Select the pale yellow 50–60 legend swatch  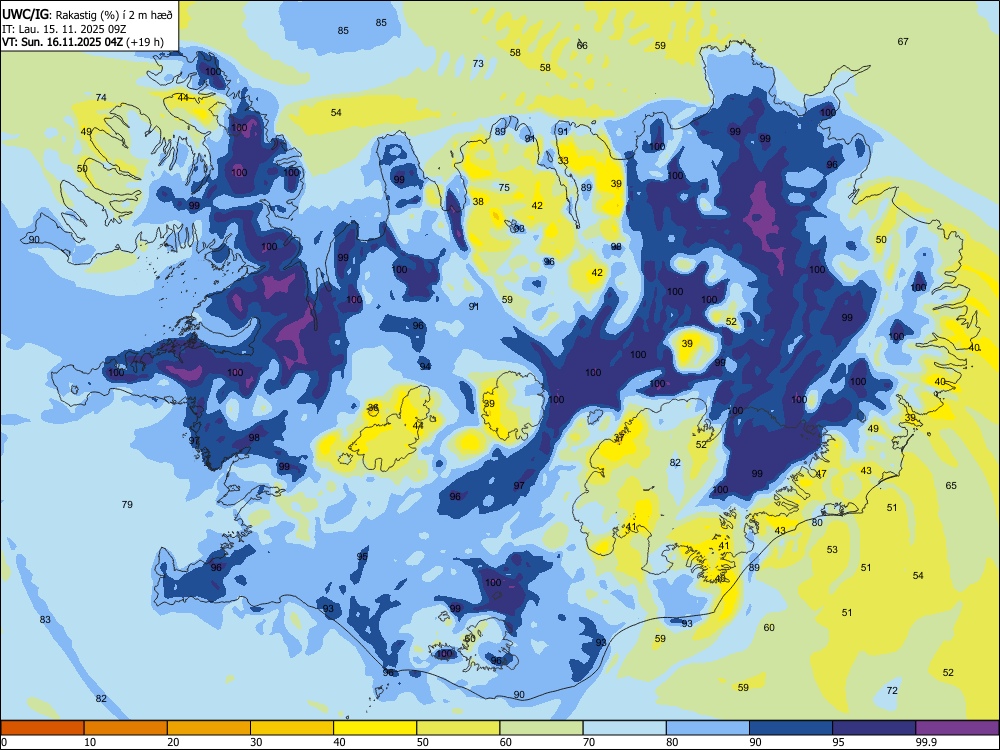pyautogui.click(x=458, y=728)
